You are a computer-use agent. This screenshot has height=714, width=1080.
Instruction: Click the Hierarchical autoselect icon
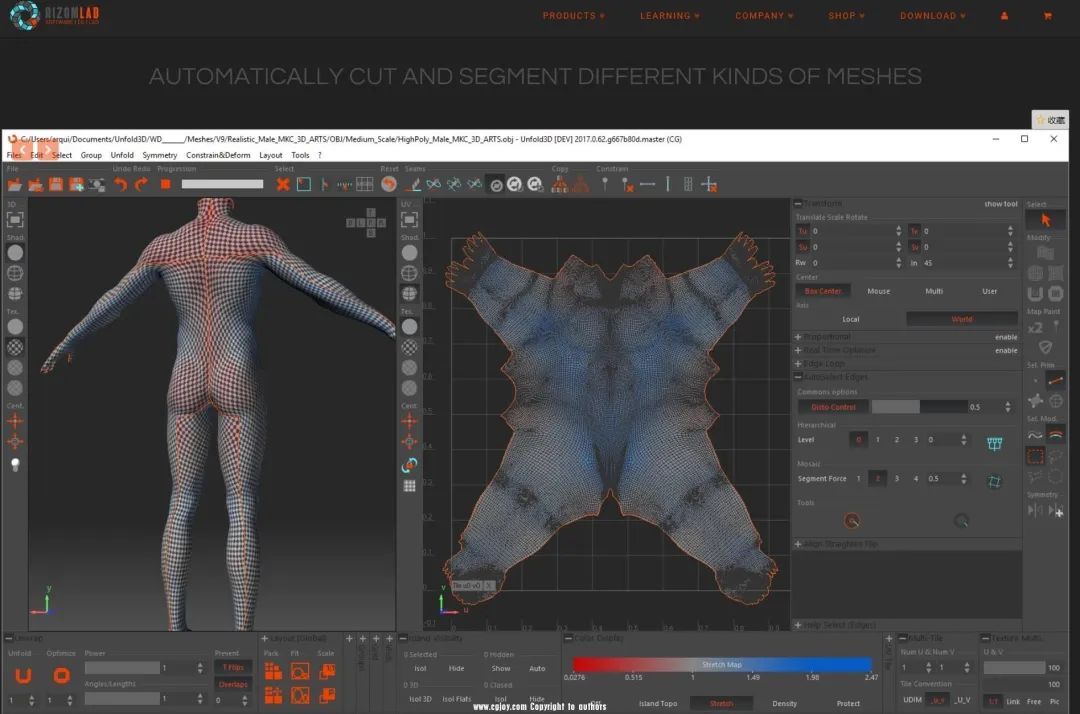tap(994, 441)
